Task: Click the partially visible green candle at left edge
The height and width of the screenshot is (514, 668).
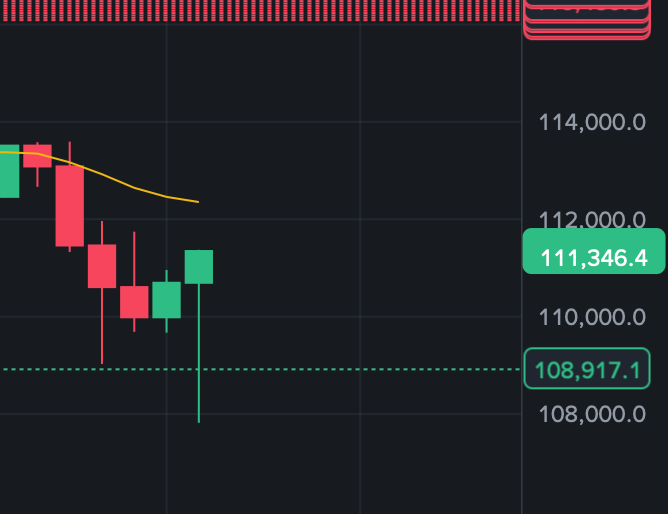Action: (x=9, y=171)
